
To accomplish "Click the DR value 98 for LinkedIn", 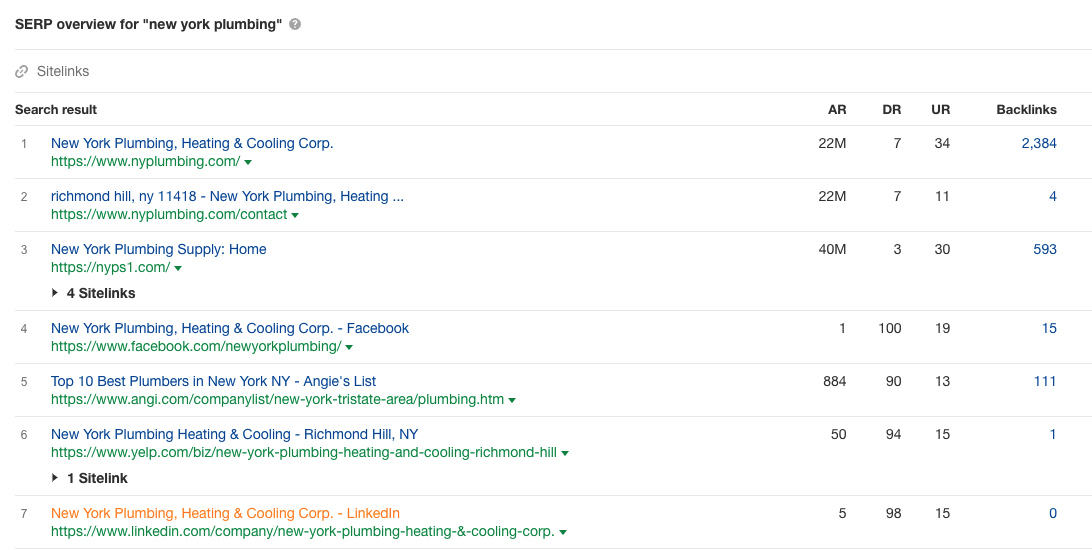I will [893, 514].
